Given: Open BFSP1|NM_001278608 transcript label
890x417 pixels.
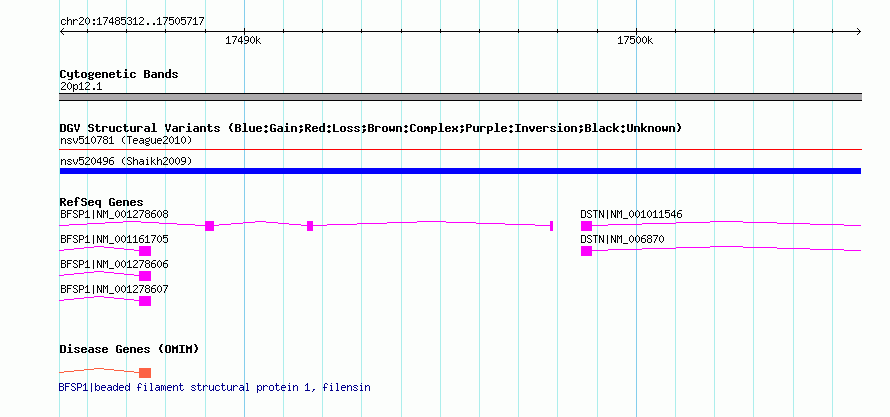Looking at the screenshot, I should point(114,214).
